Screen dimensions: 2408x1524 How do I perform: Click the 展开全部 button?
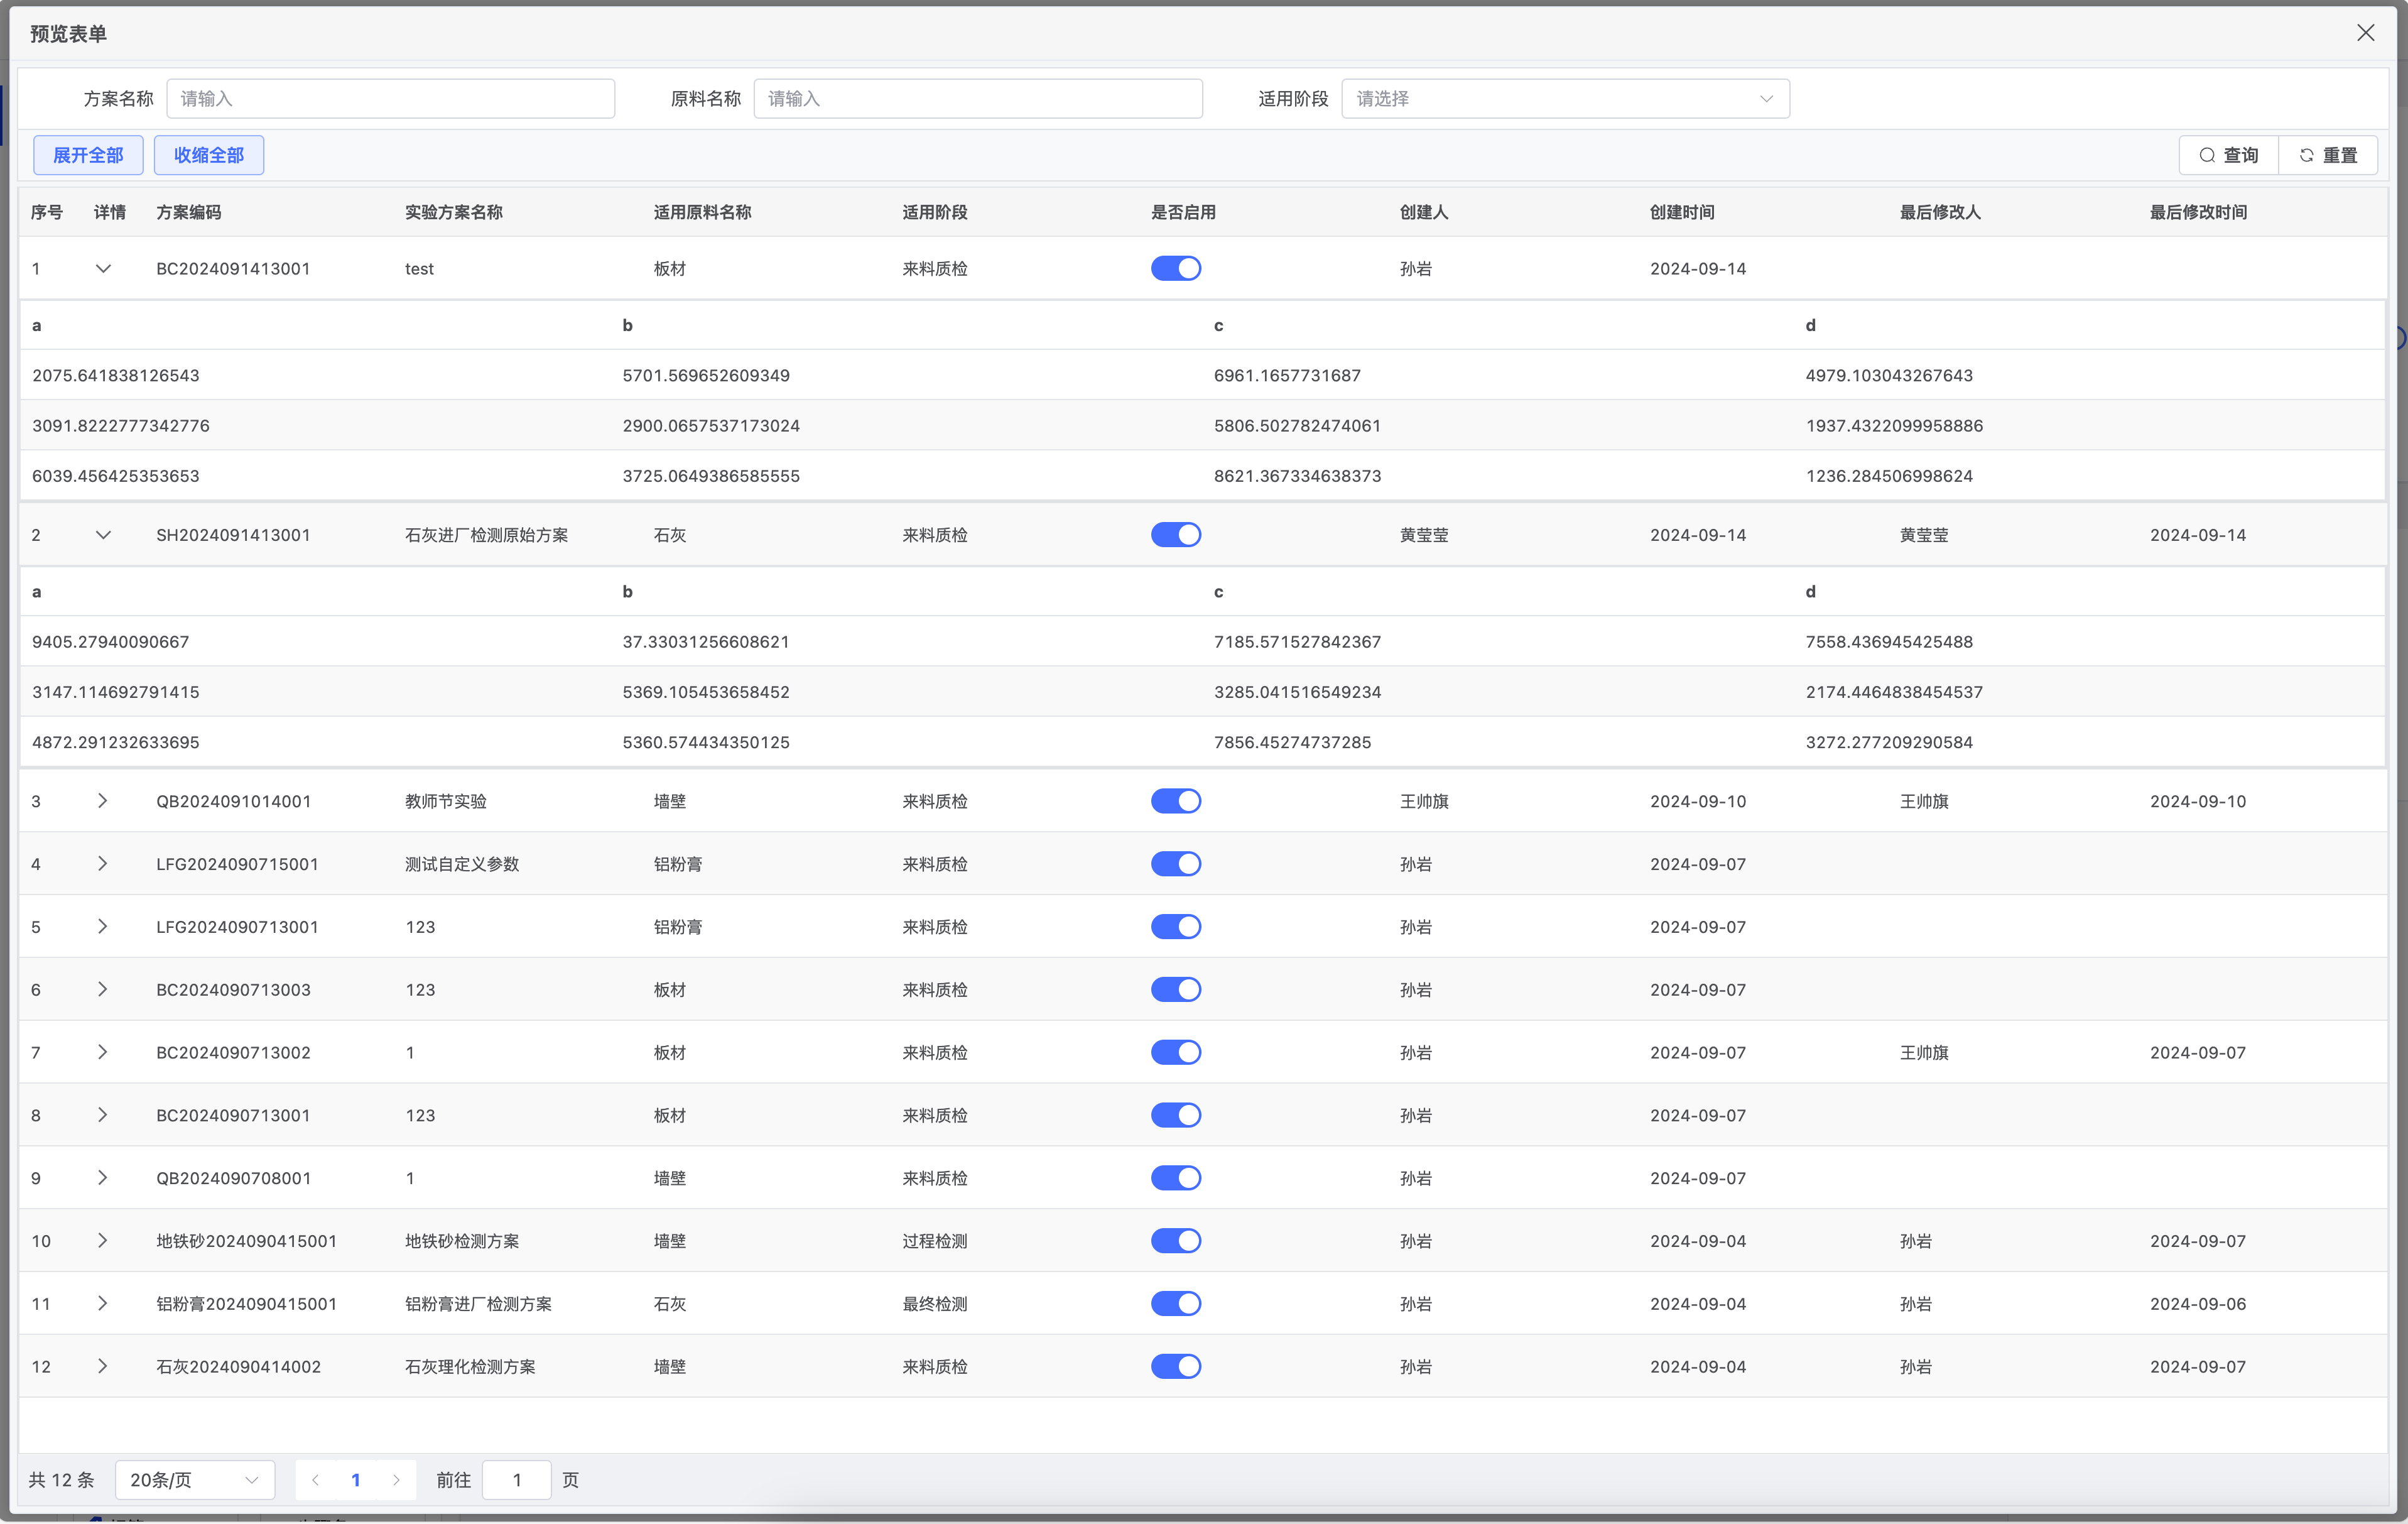point(88,155)
